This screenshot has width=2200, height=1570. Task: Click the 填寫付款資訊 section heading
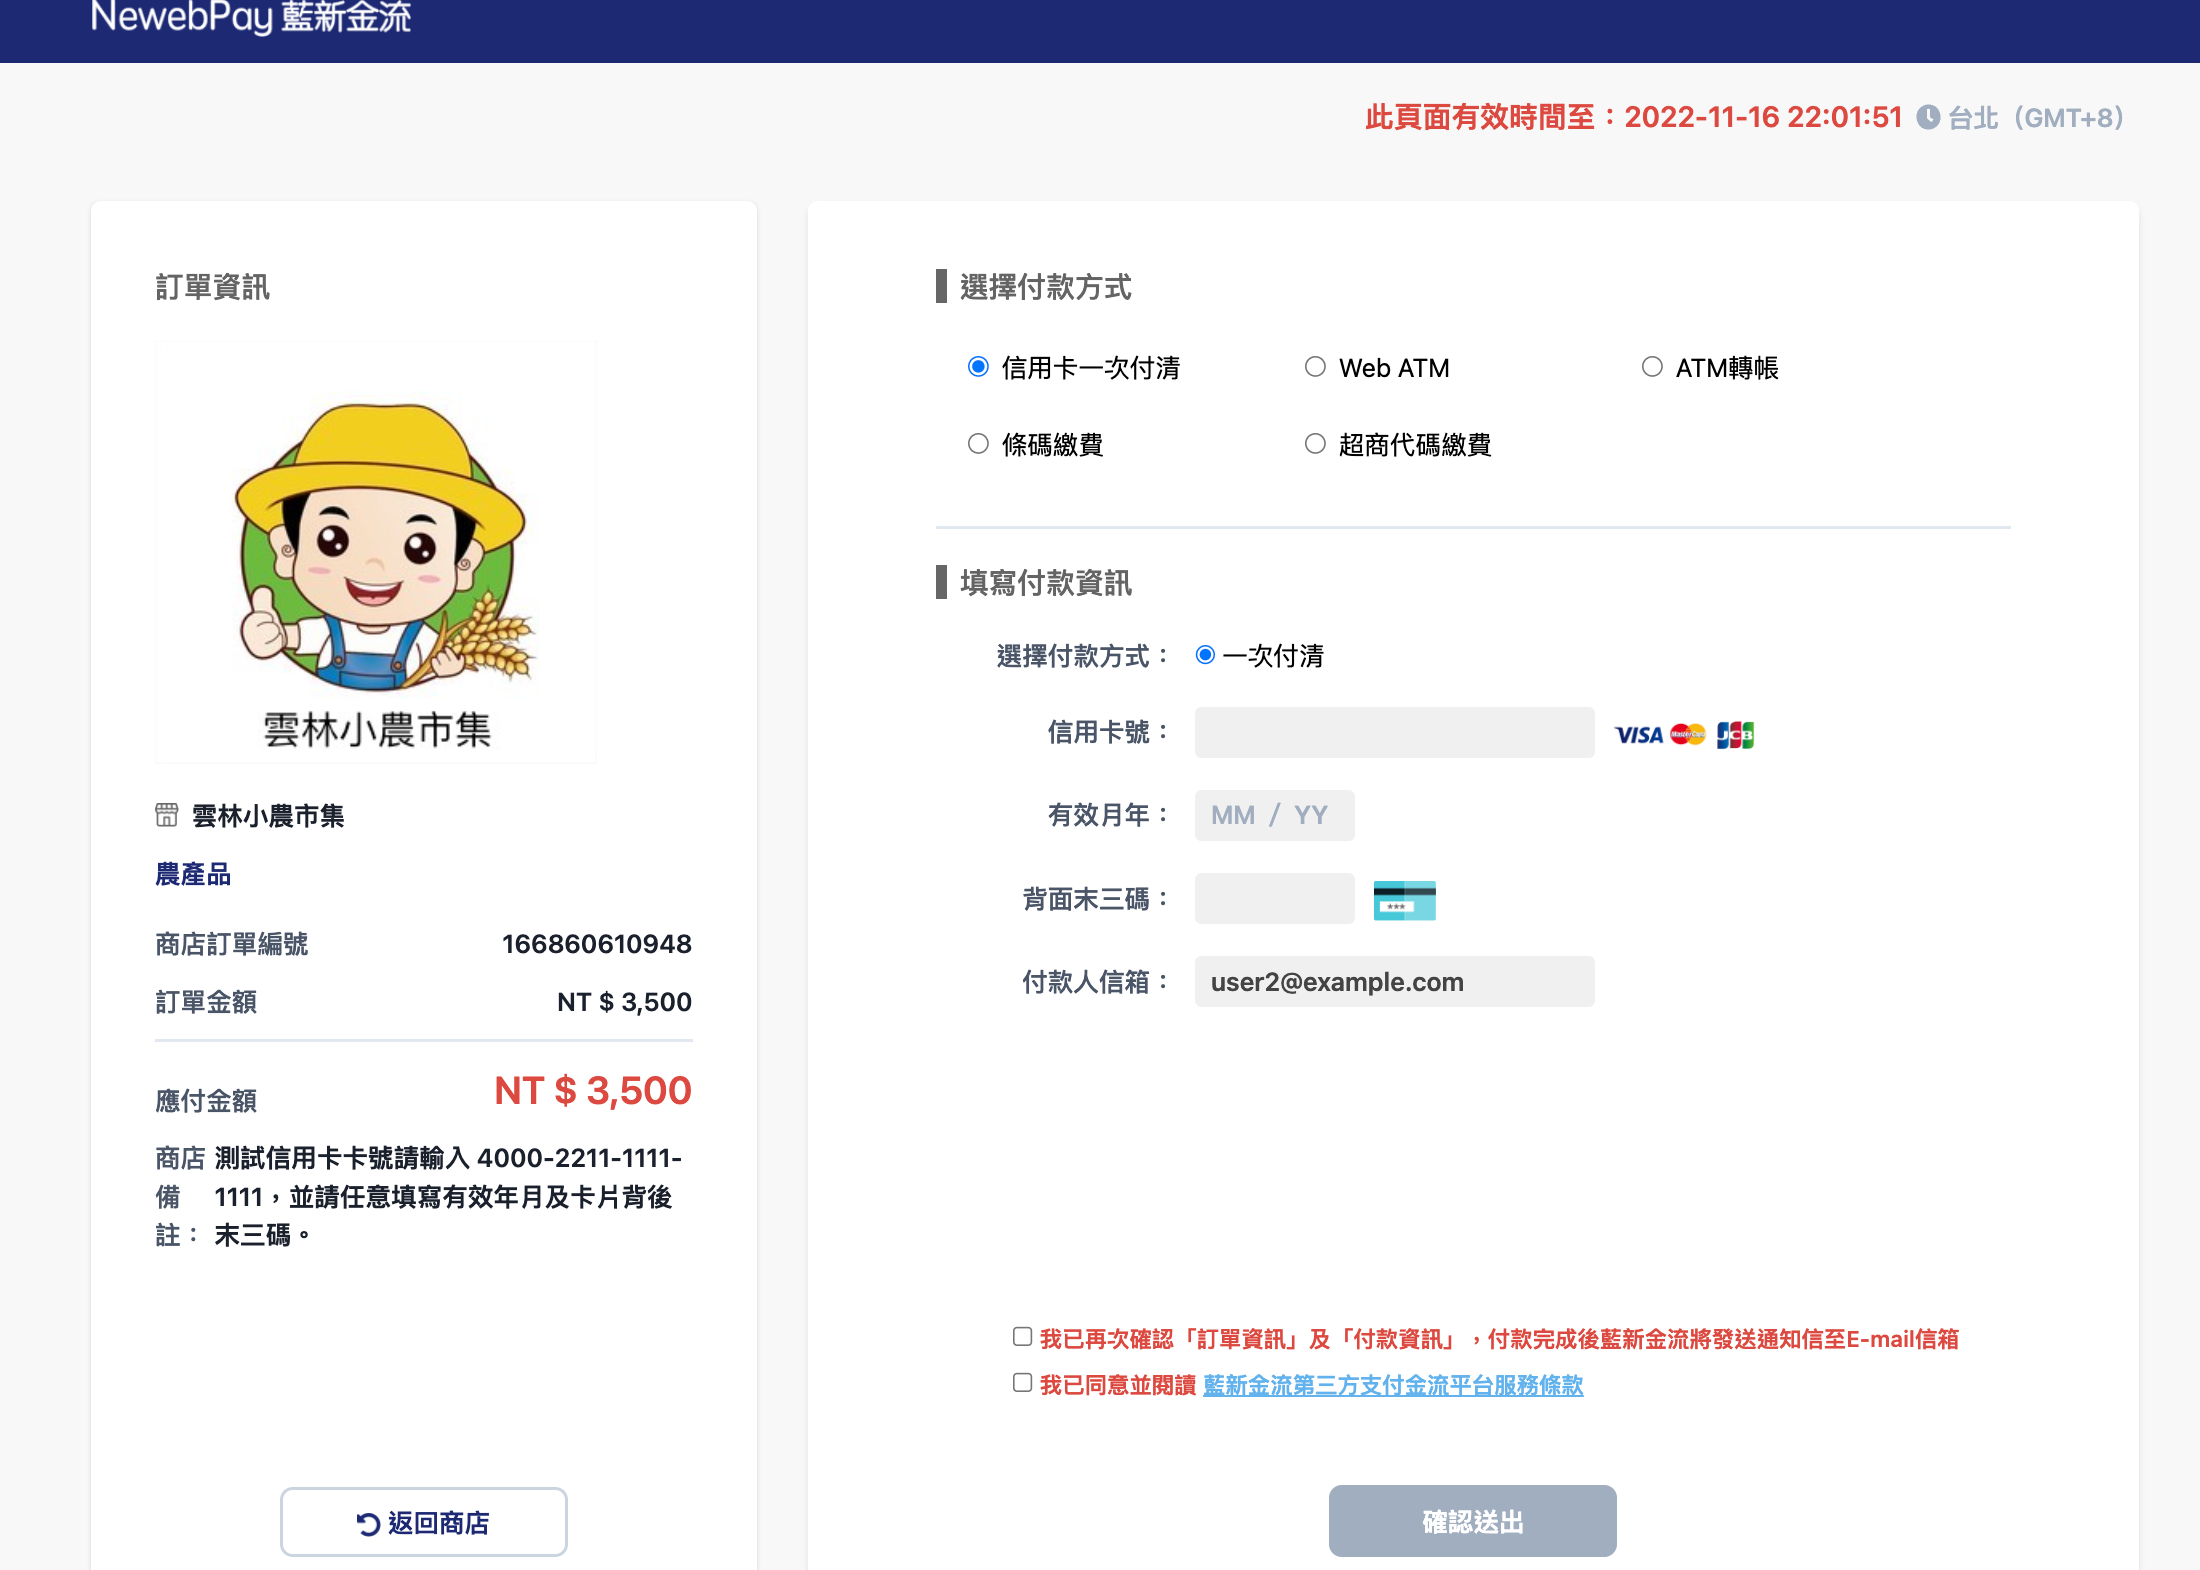pyautogui.click(x=1046, y=582)
